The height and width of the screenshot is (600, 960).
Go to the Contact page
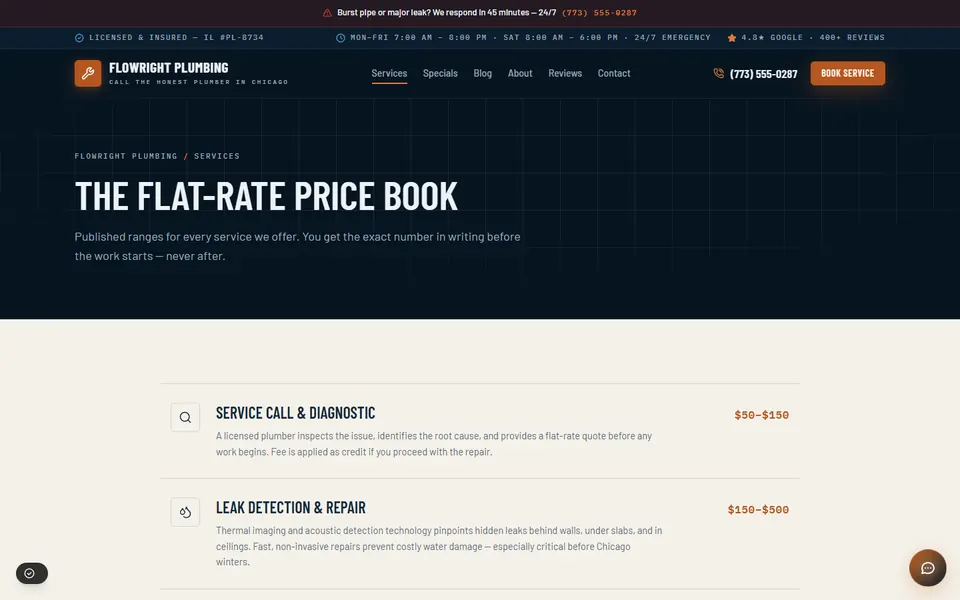614,73
